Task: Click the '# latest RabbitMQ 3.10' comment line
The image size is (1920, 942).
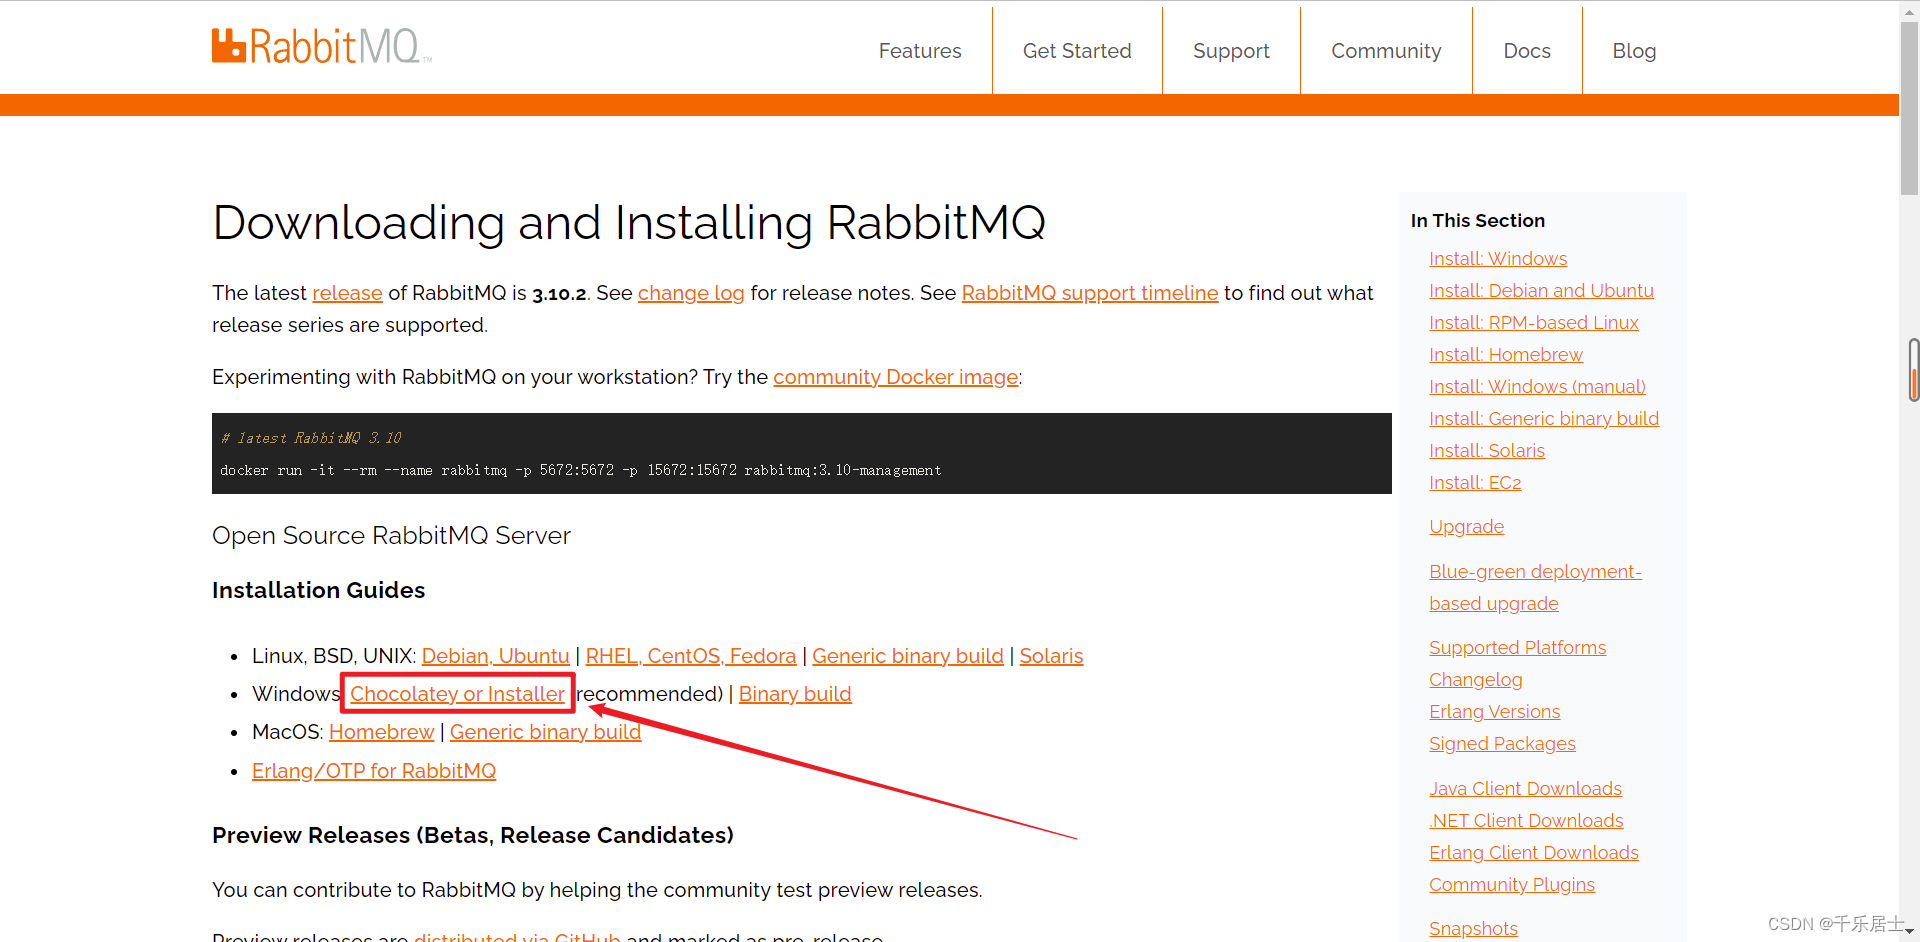Action: click(x=311, y=438)
